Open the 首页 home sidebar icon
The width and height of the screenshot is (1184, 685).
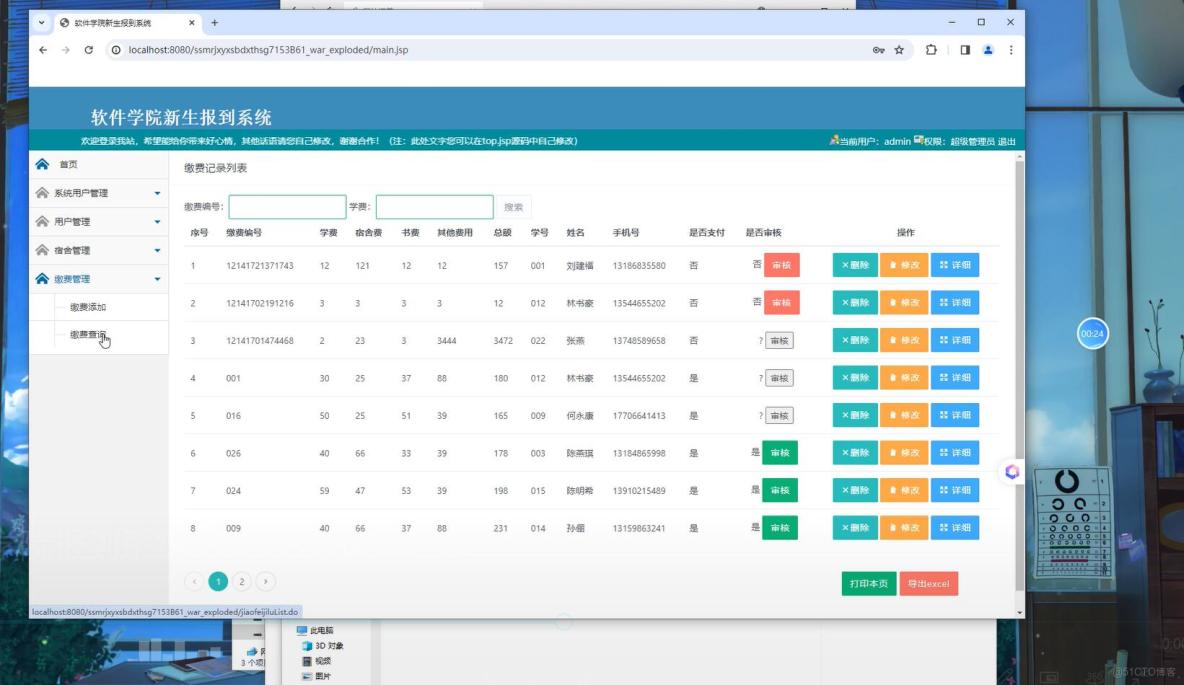pyautogui.click(x=40, y=164)
